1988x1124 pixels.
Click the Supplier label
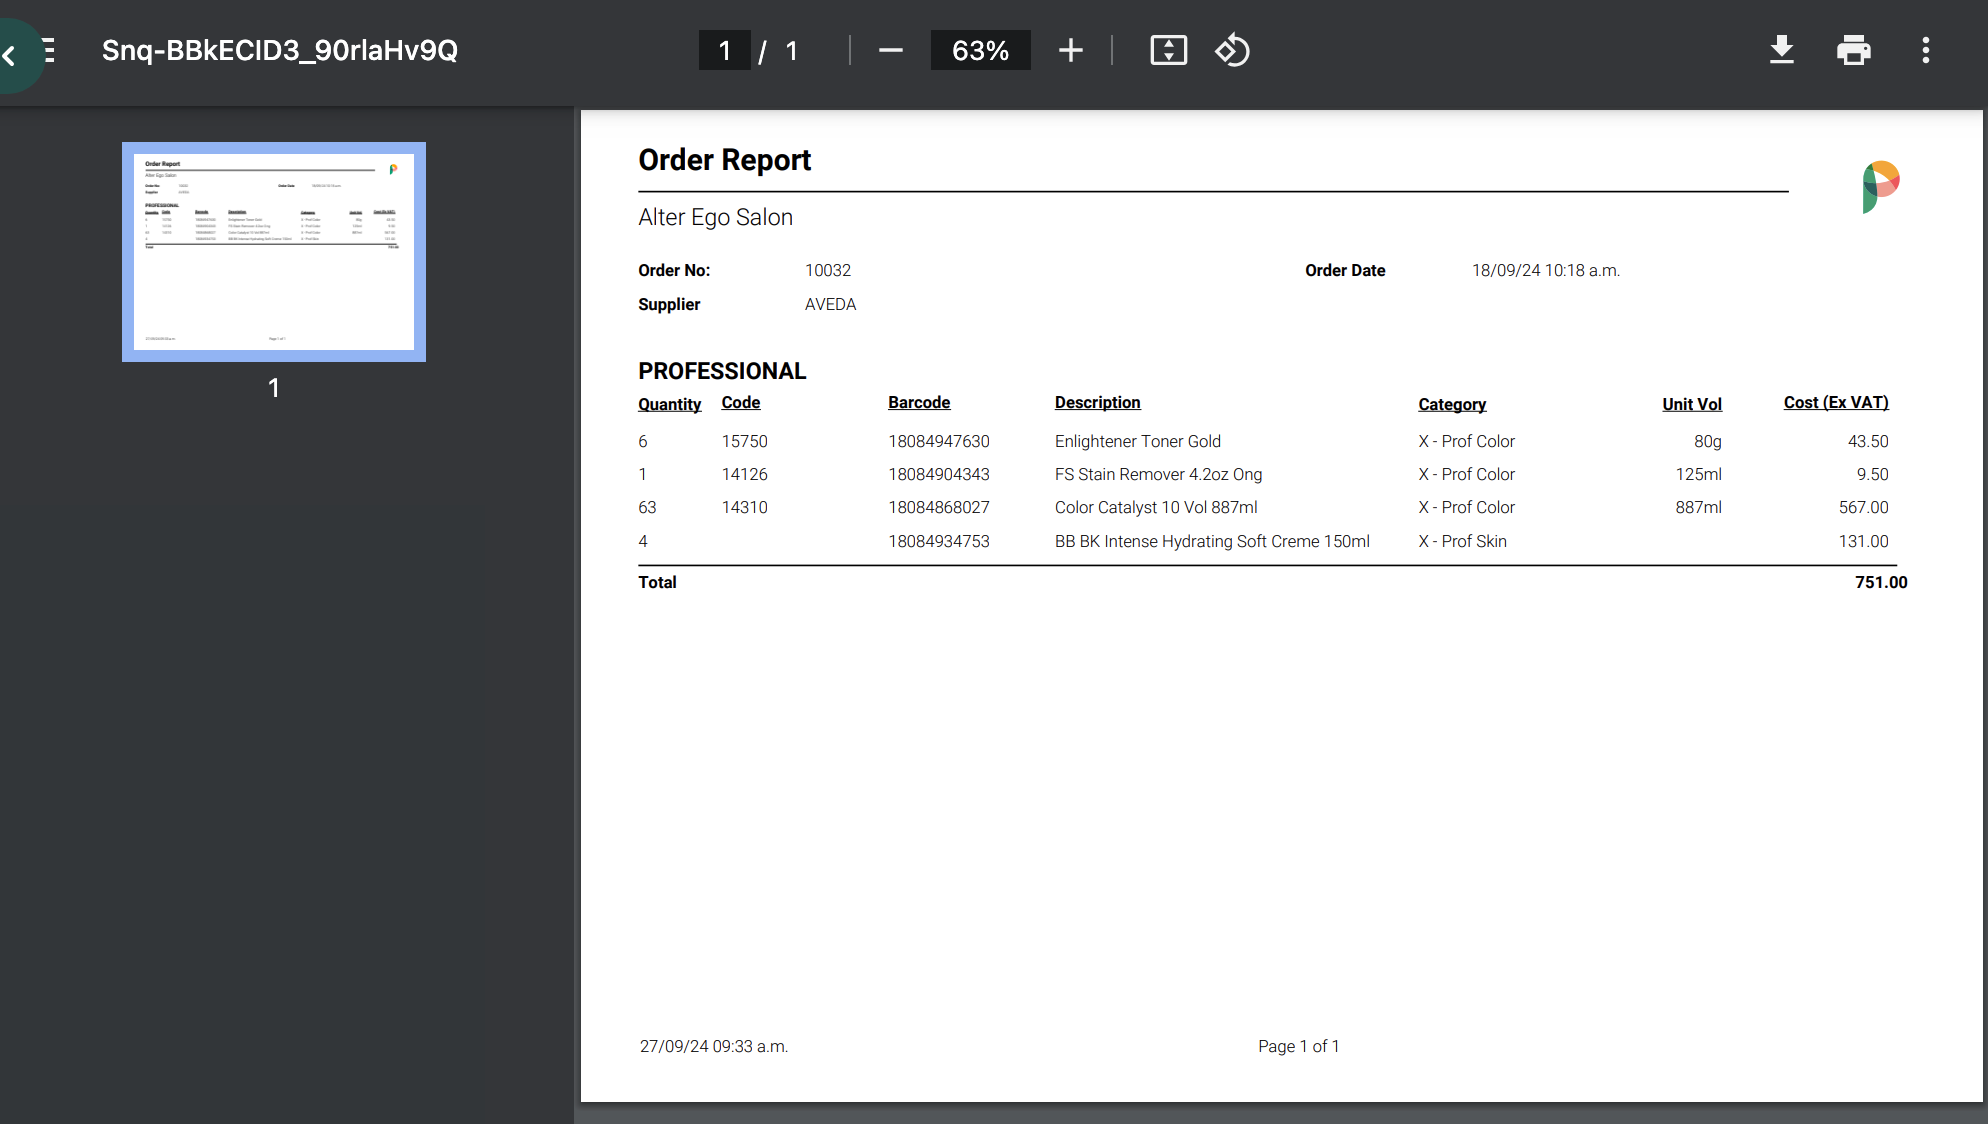pos(669,304)
